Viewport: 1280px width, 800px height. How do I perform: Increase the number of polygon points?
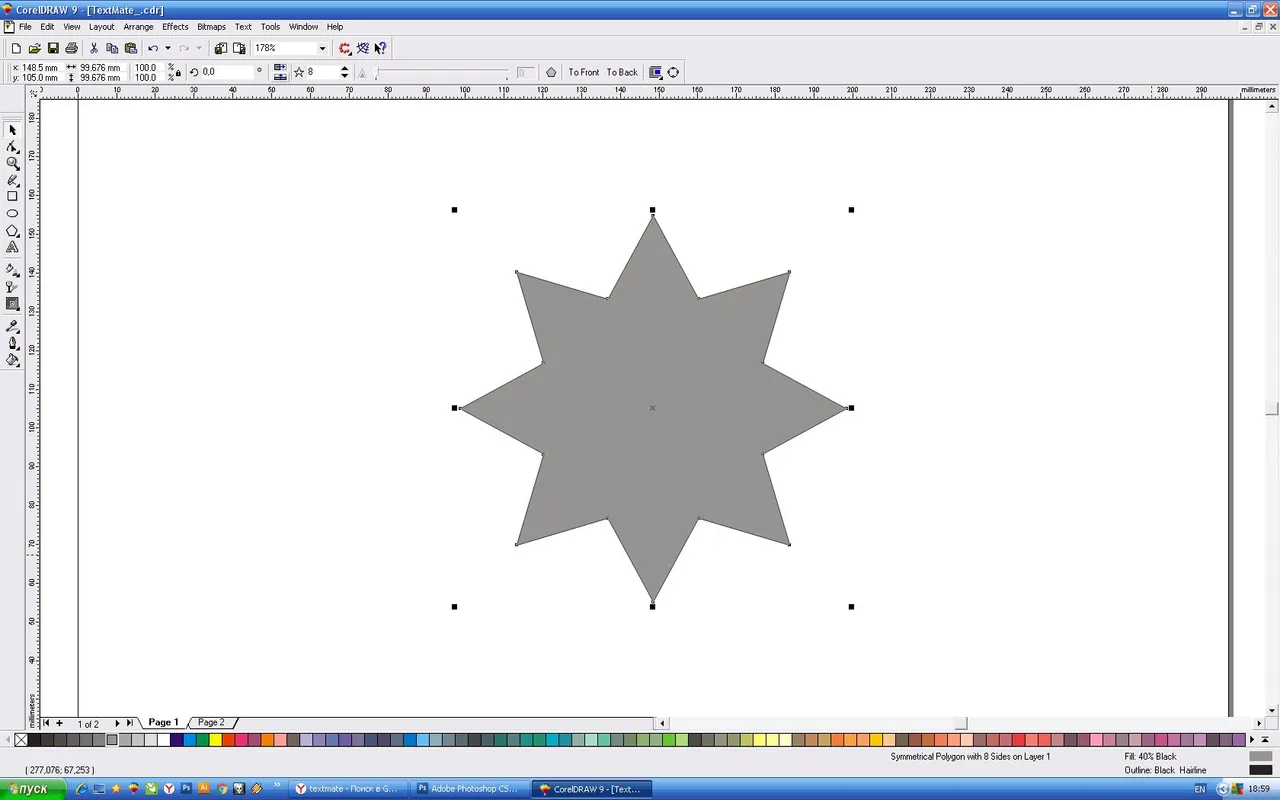click(x=345, y=68)
